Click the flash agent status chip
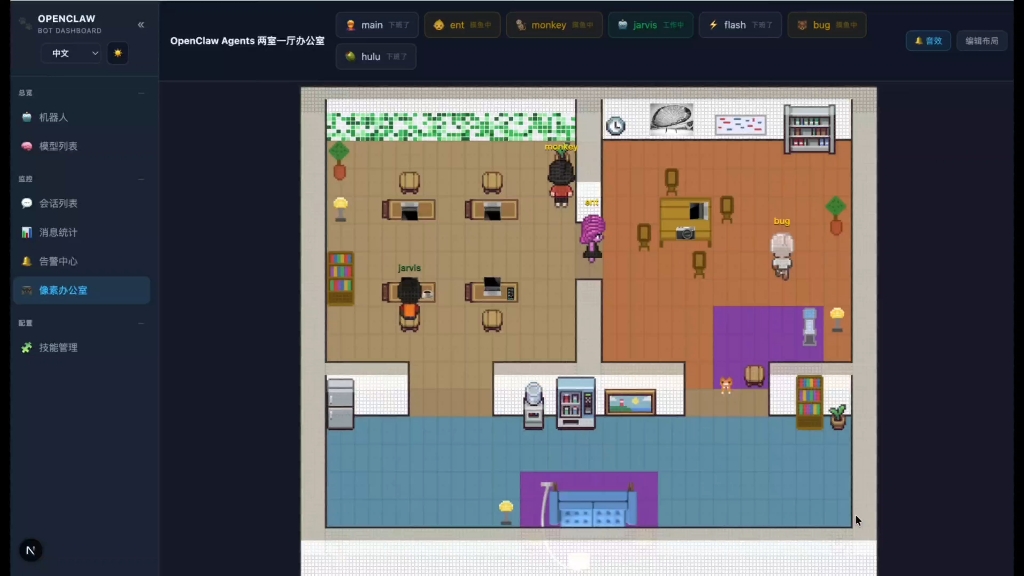The height and width of the screenshot is (576, 1024). pyautogui.click(x=740, y=25)
